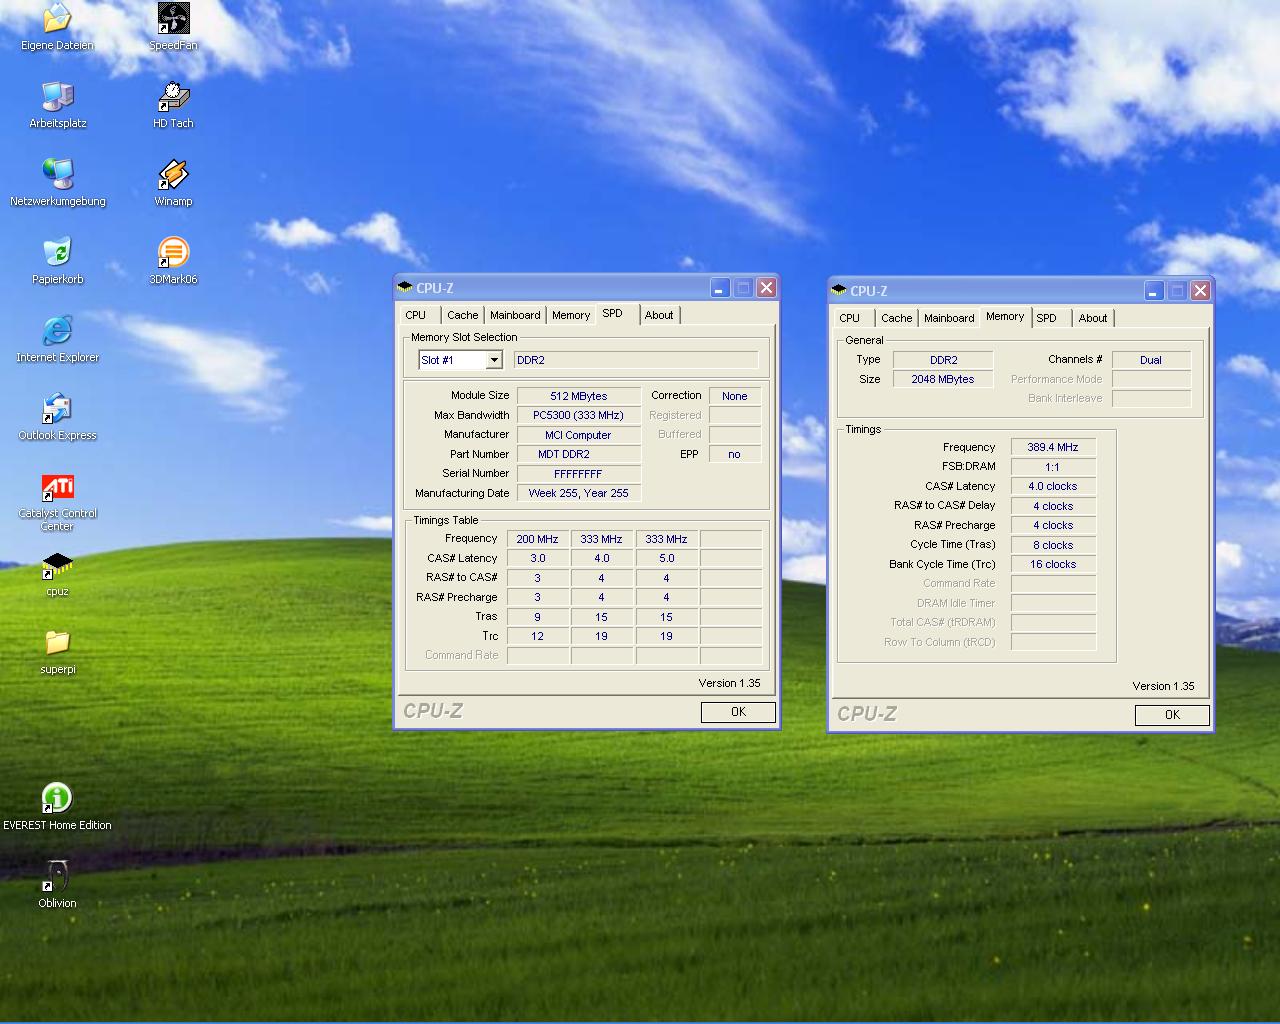This screenshot has height=1024, width=1280.
Task: Click the Serial Number value FFFFFFFF
Action: coord(579,474)
